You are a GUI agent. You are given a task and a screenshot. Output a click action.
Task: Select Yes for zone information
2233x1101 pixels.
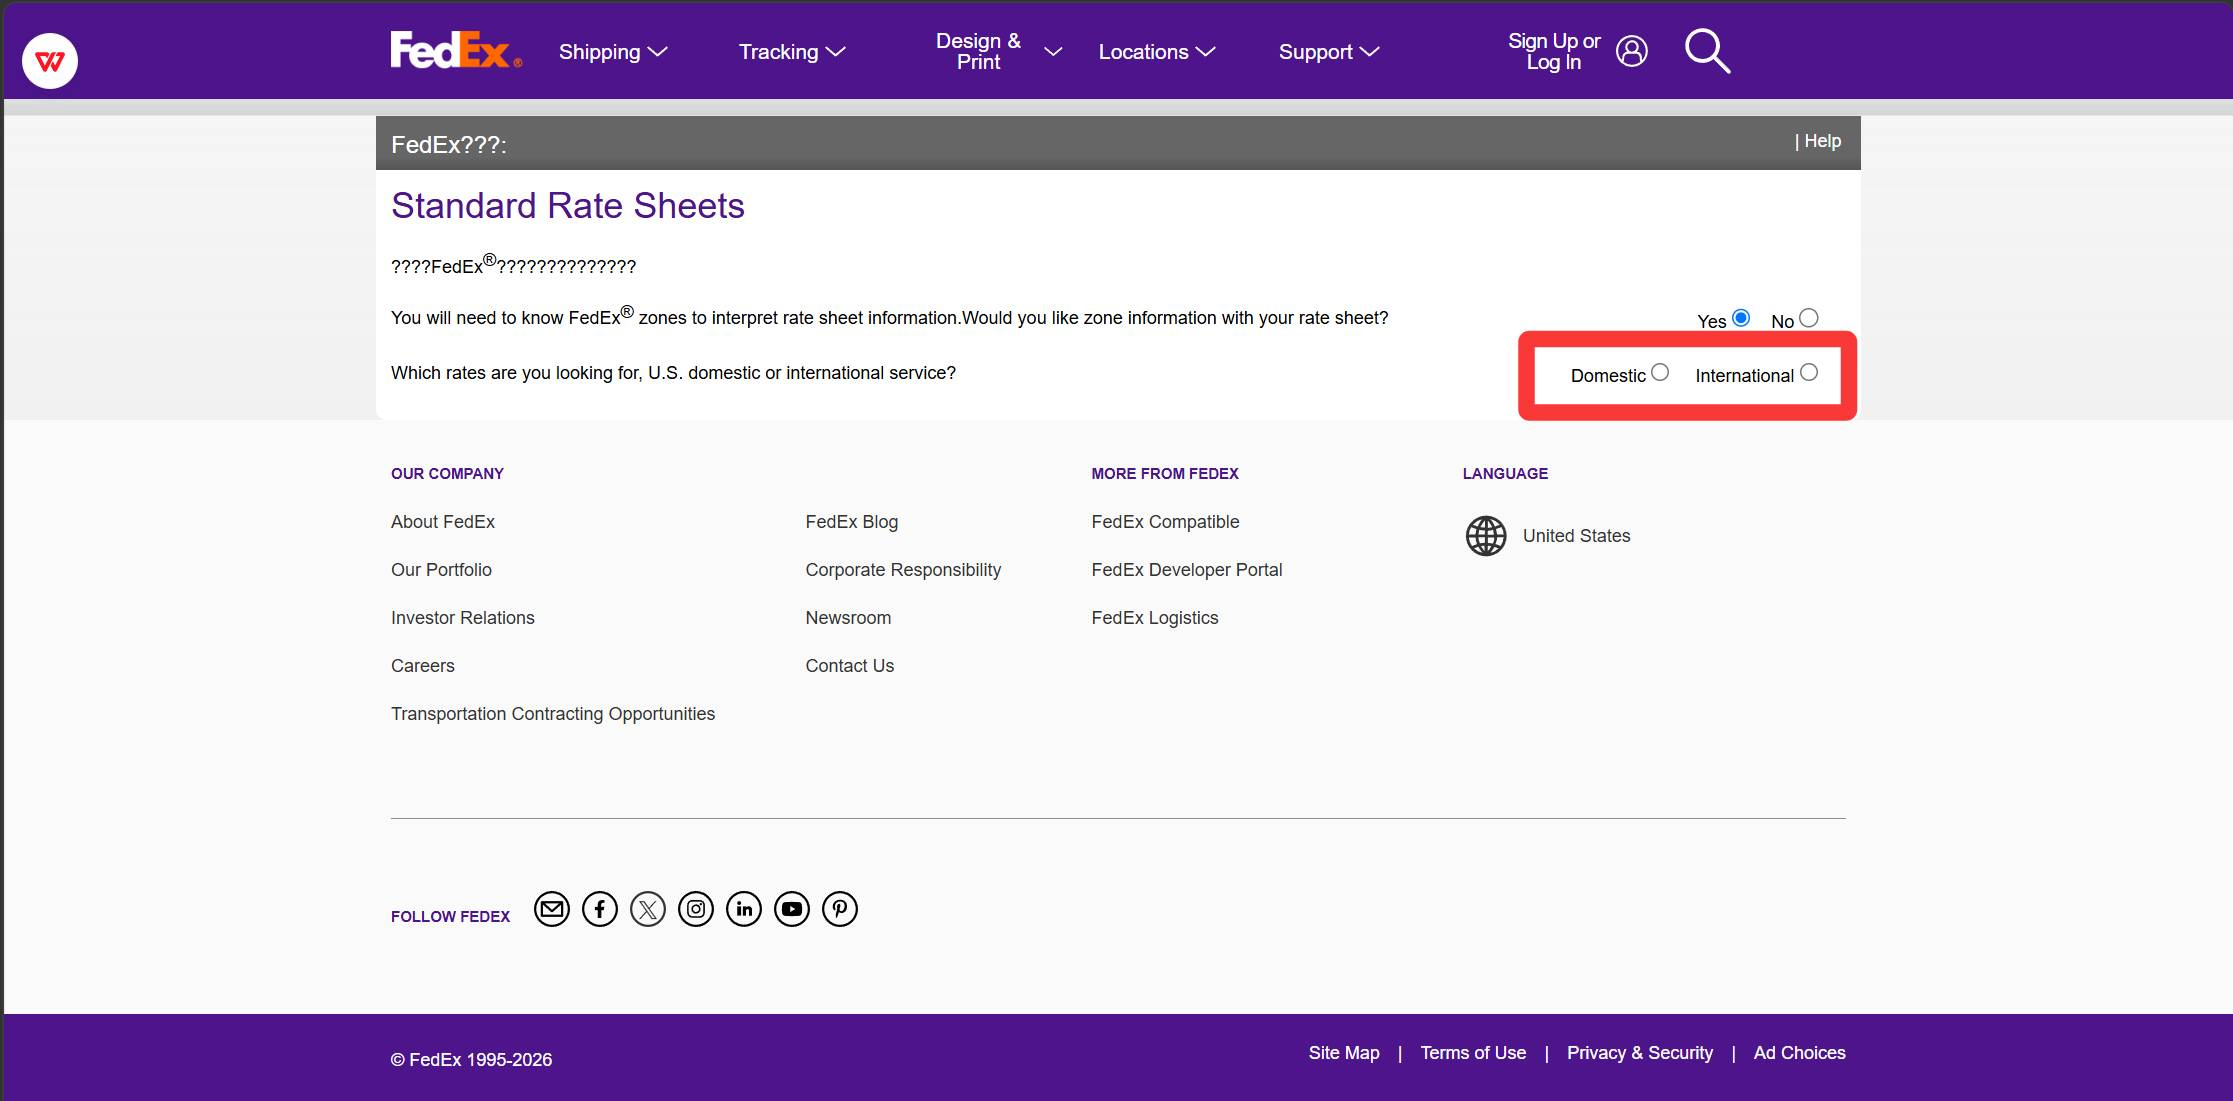pyautogui.click(x=1741, y=318)
